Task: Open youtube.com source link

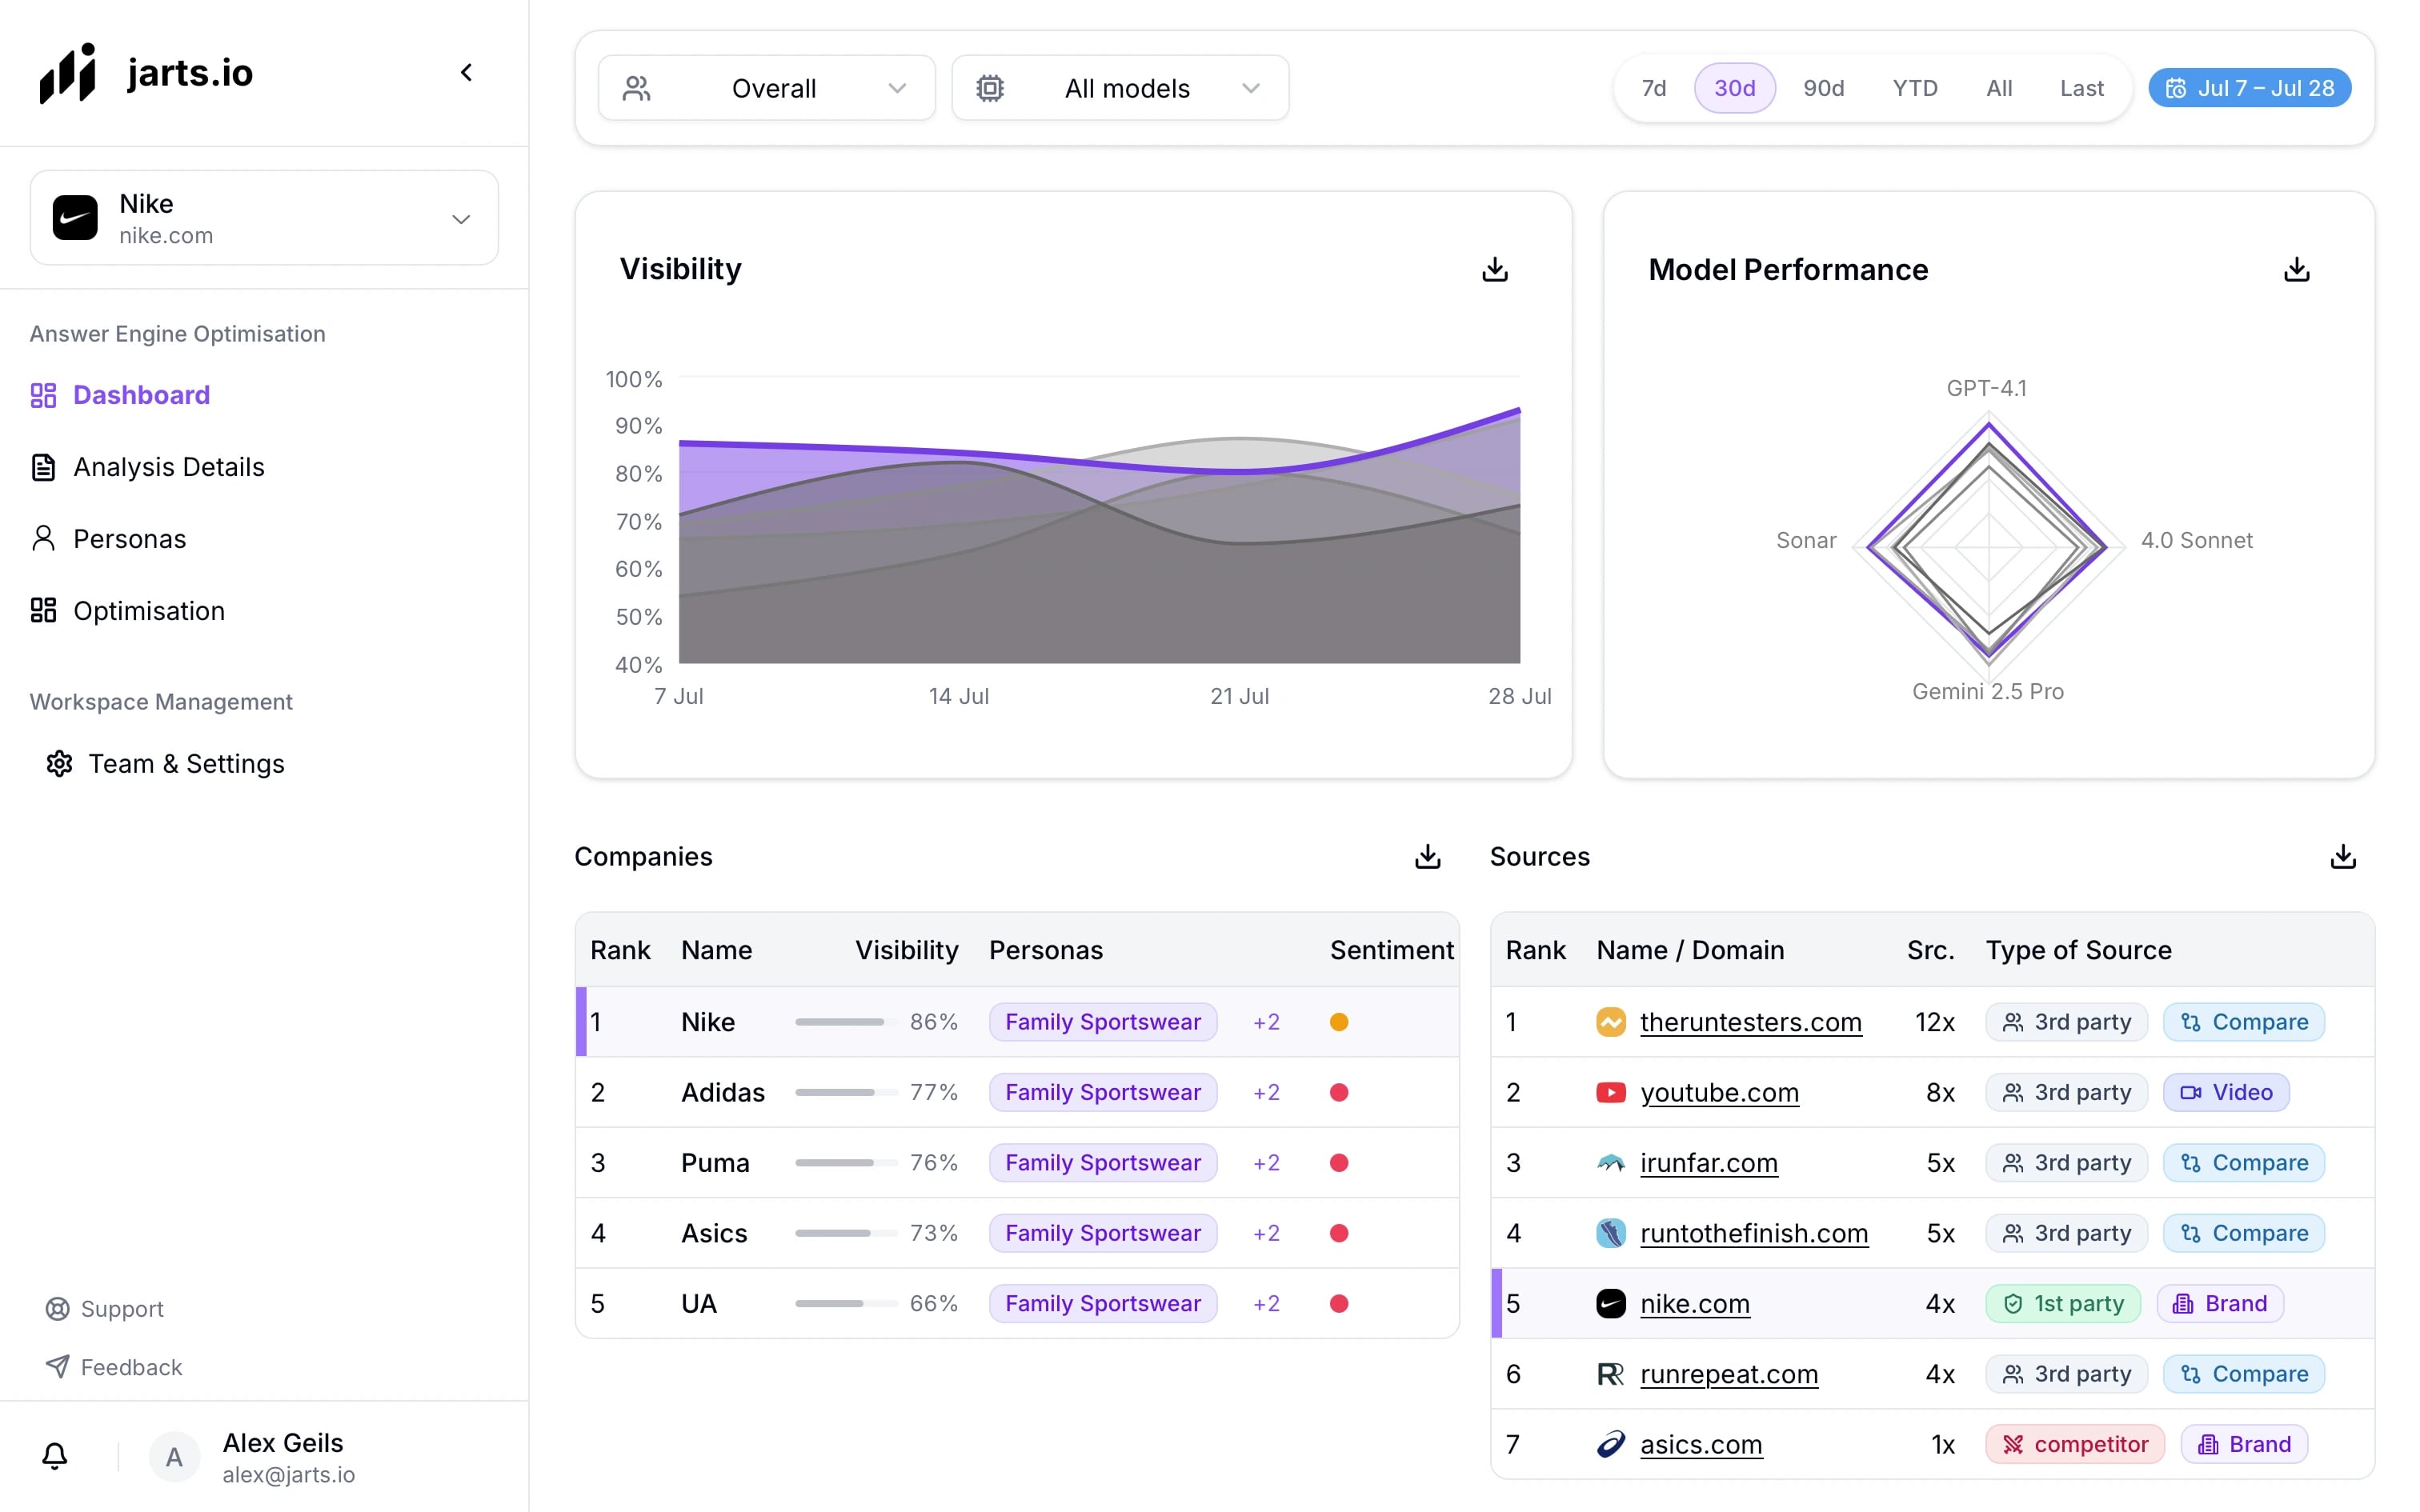Action: click(x=1720, y=1092)
